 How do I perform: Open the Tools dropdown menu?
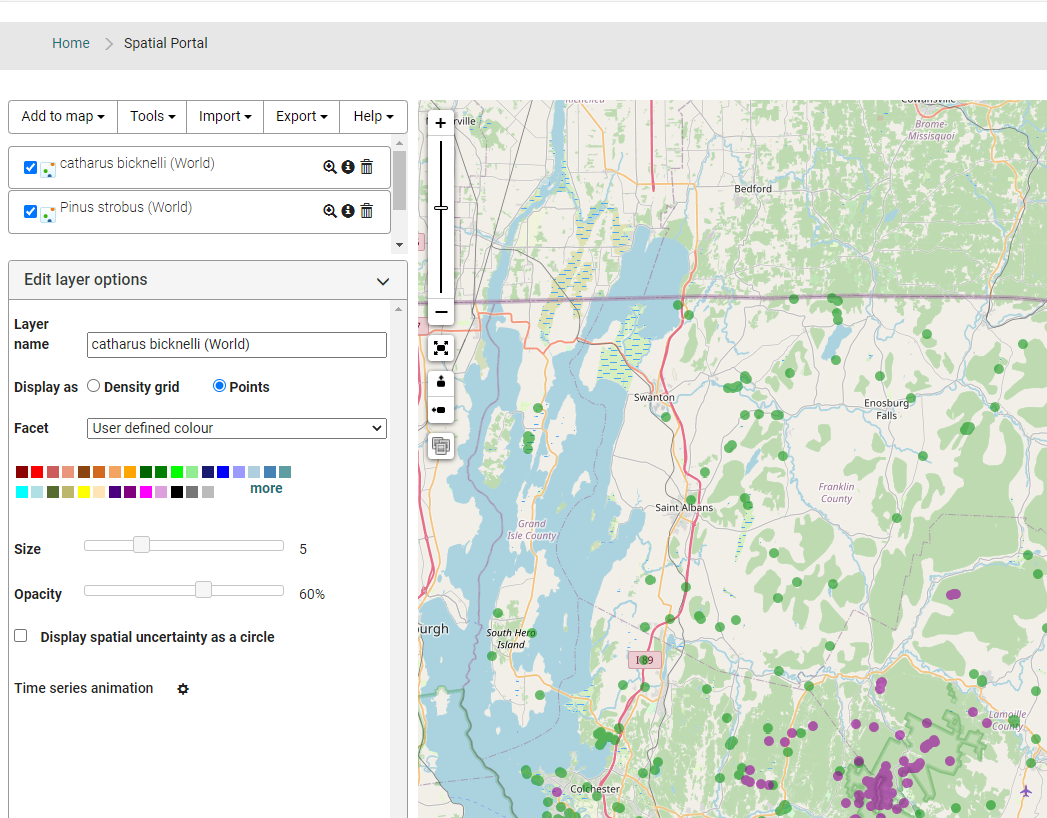(152, 117)
